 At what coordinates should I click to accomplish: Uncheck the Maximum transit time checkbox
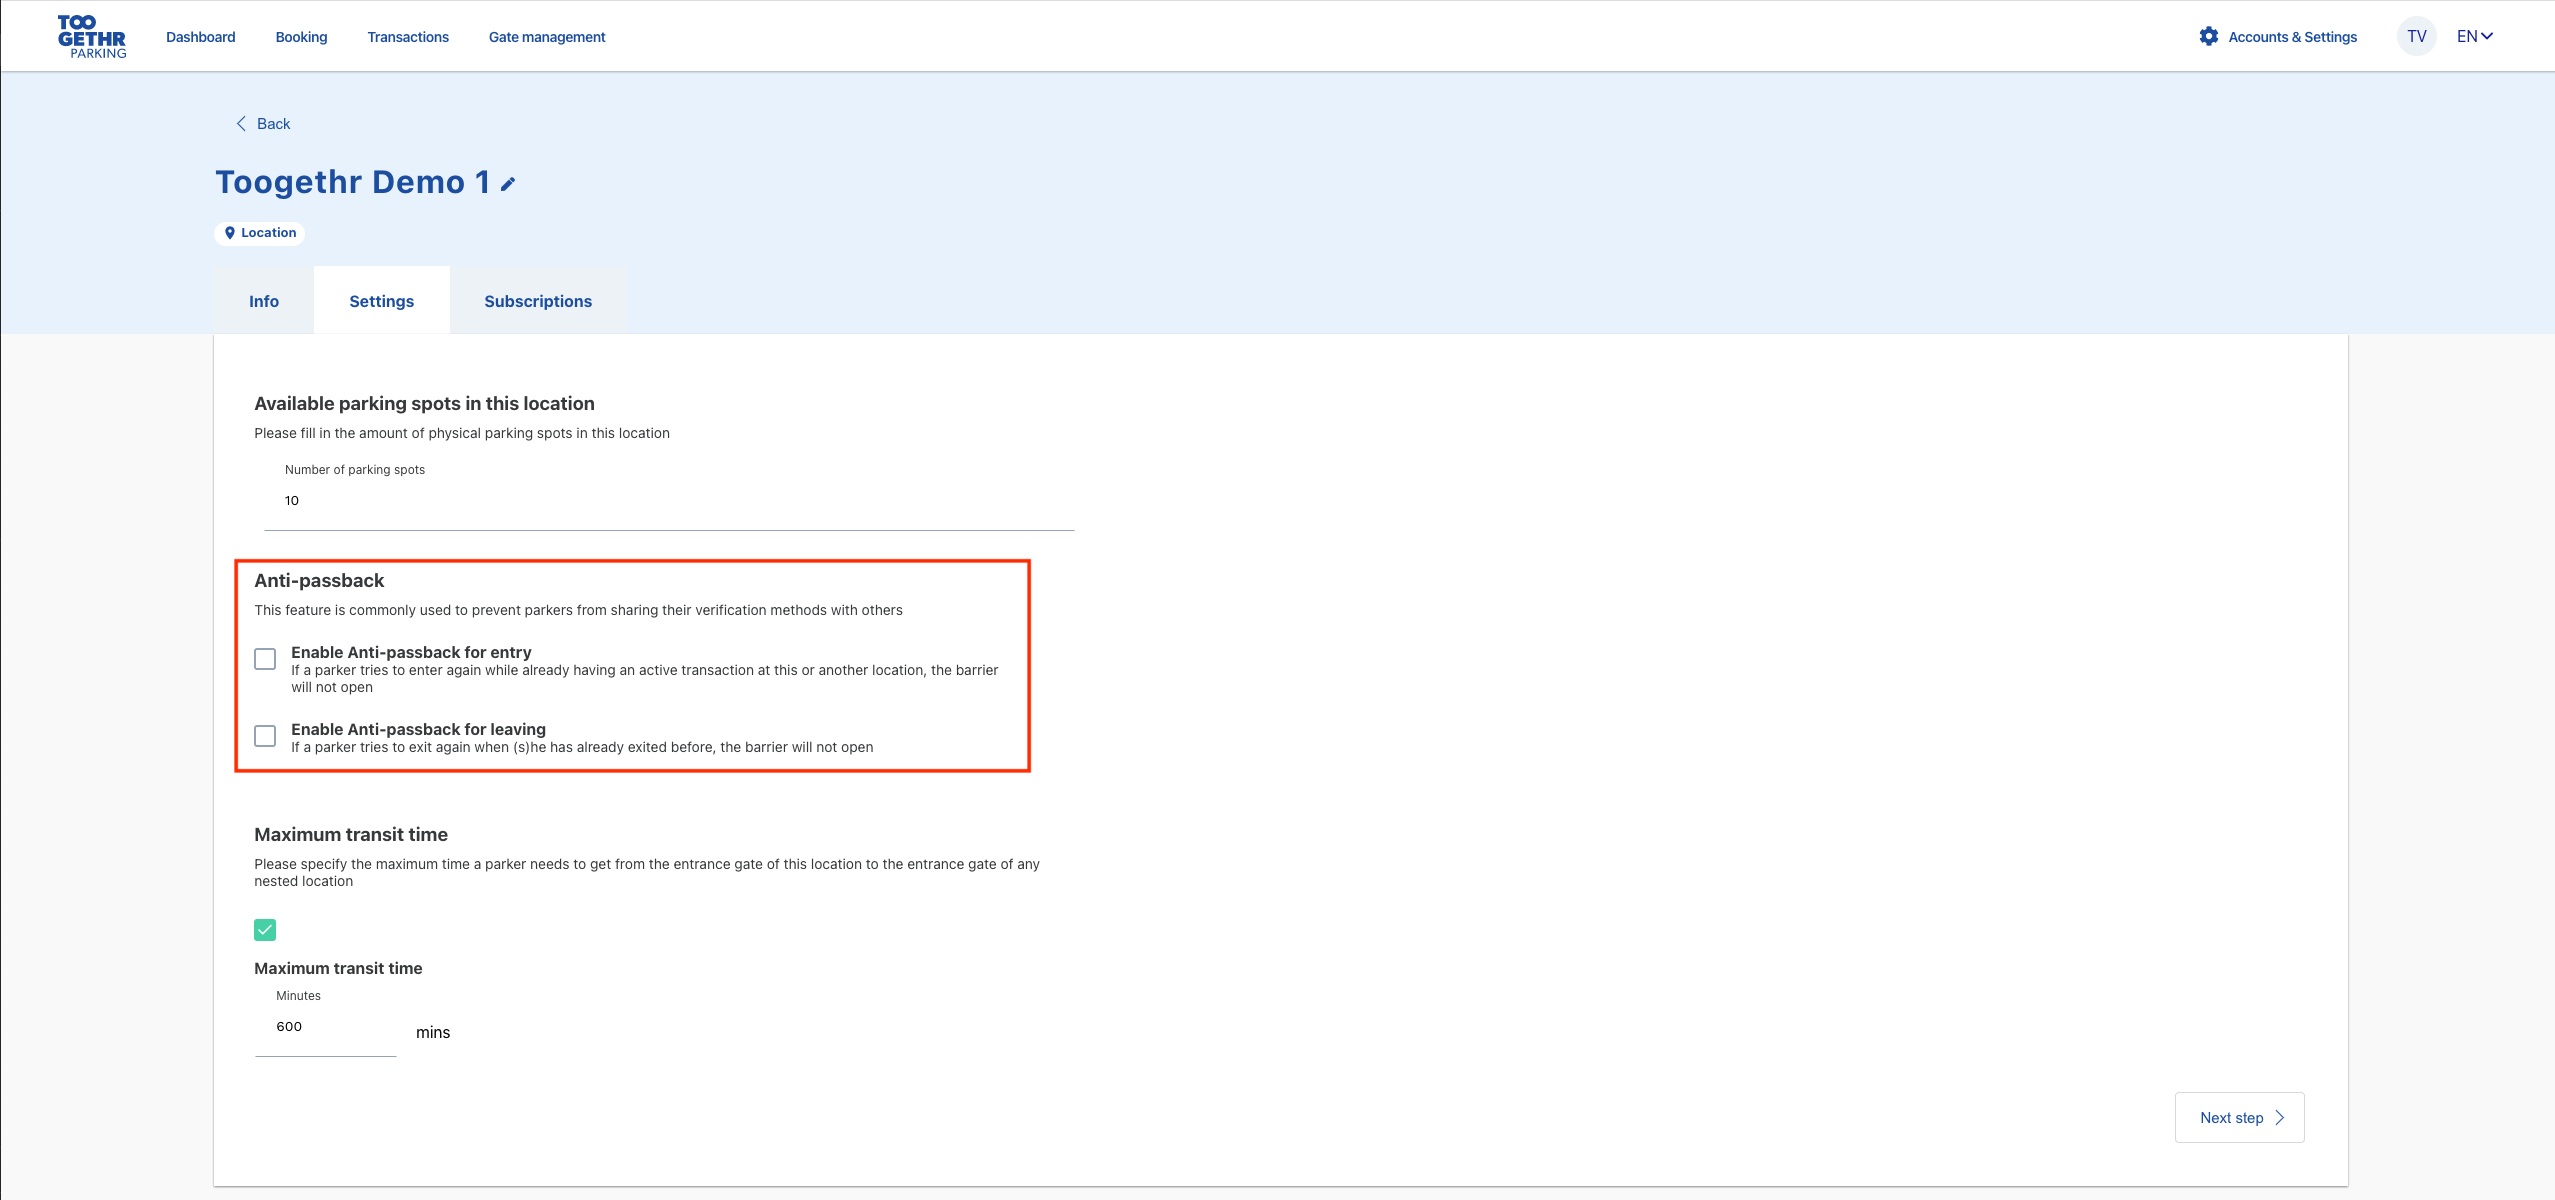(265, 930)
